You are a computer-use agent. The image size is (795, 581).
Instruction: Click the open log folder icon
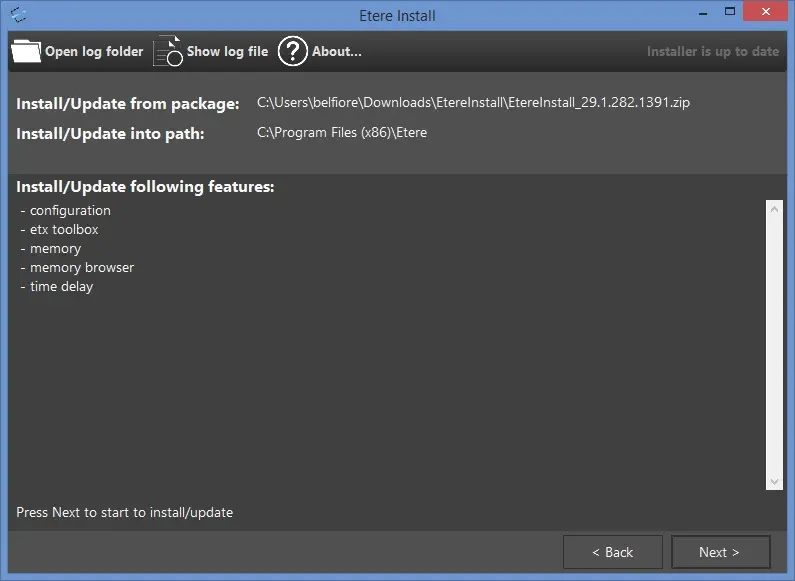point(26,51)
